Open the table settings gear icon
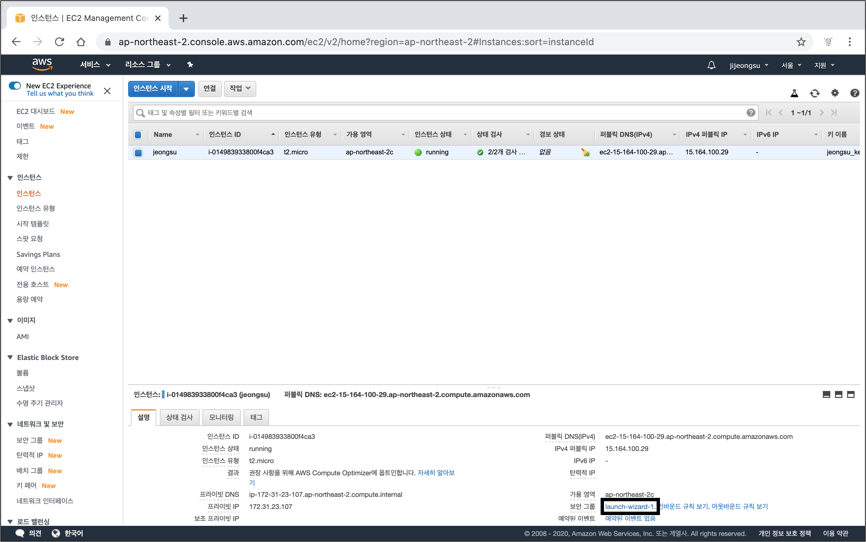Viewport: 866px width, 542px height. pyautogui.click(x=835, y=93)
